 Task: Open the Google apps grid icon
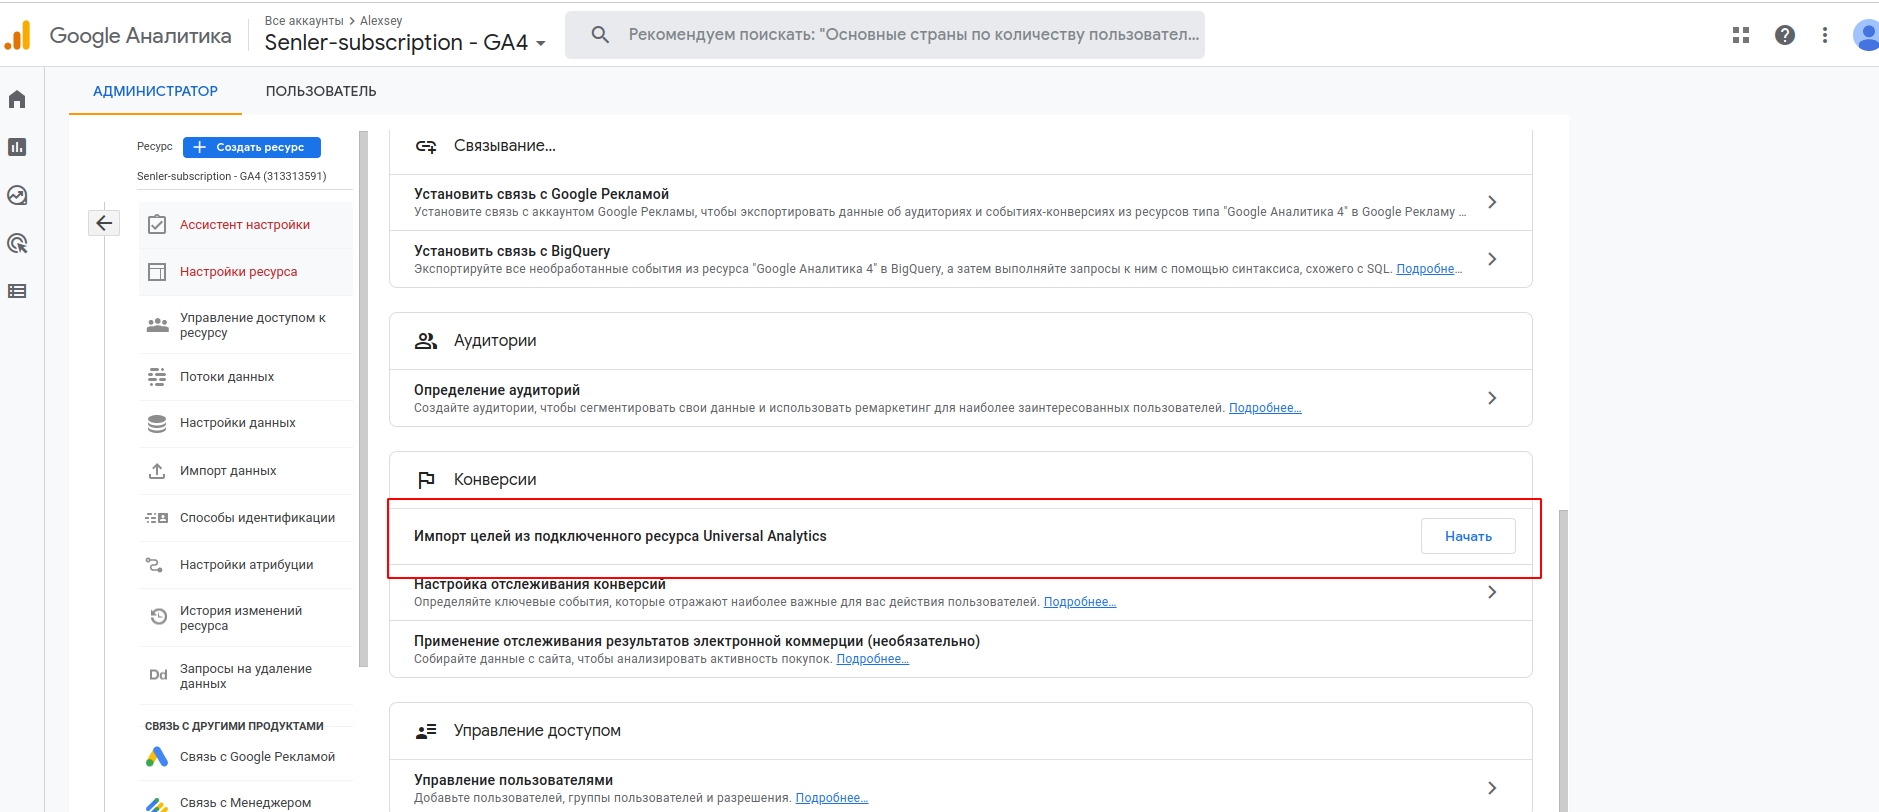1741,35
